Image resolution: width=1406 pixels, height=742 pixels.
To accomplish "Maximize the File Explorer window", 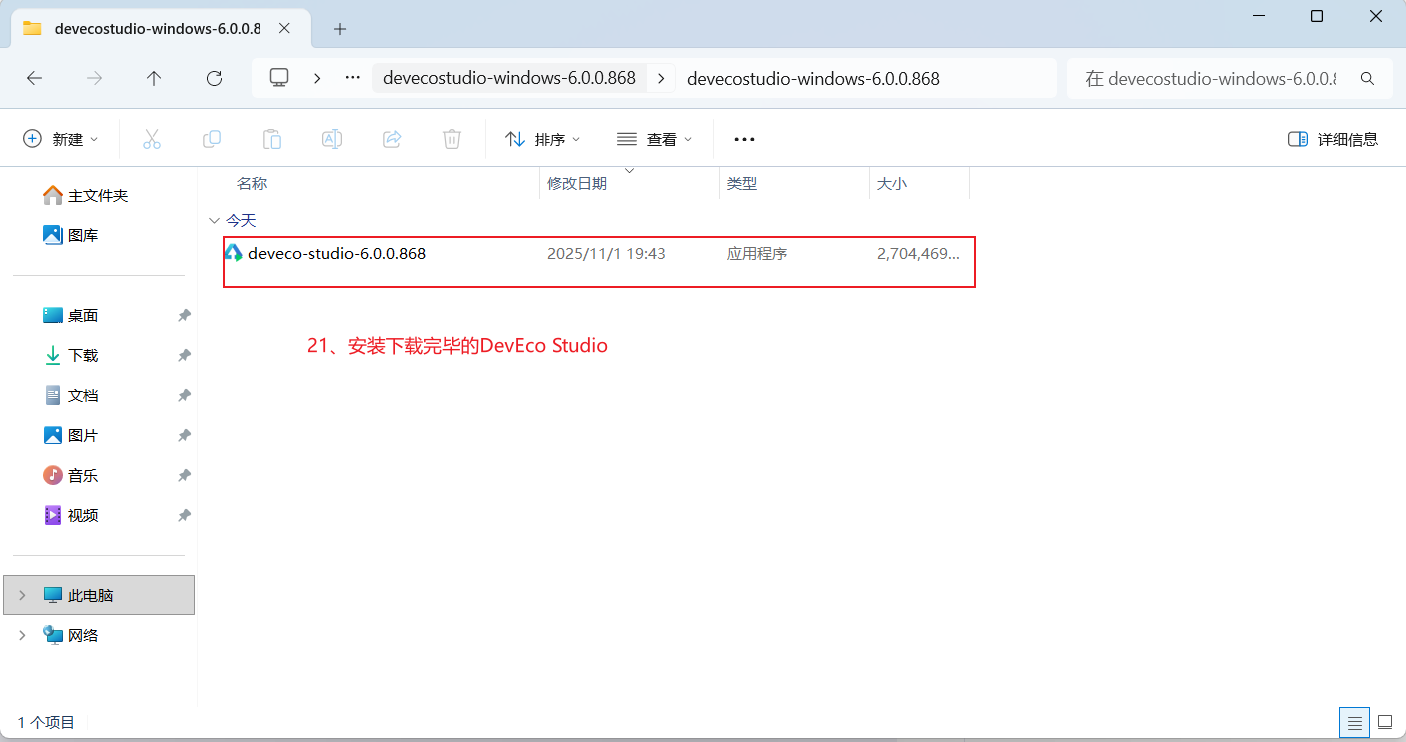I will pos(1317,16).
